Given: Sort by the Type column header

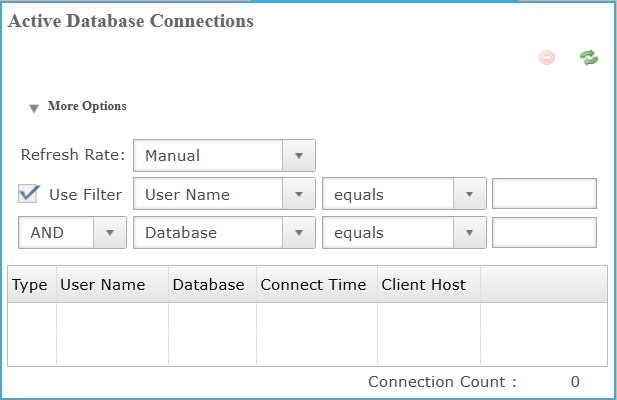Looking at the screenshot, I should 30,285.
